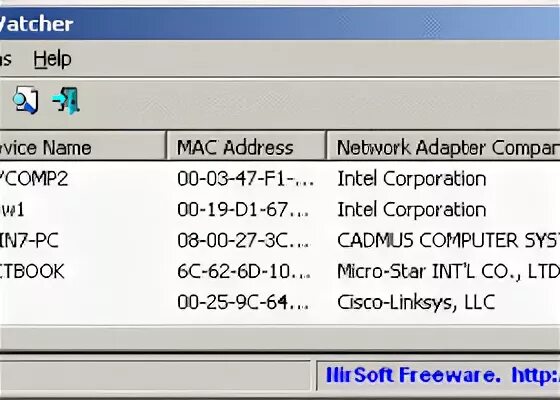Image resolution: width=560 pixels, height=400 pixels.
Task: Click MAC address 08-00-27-3C cell
Action: click(244, 240)
